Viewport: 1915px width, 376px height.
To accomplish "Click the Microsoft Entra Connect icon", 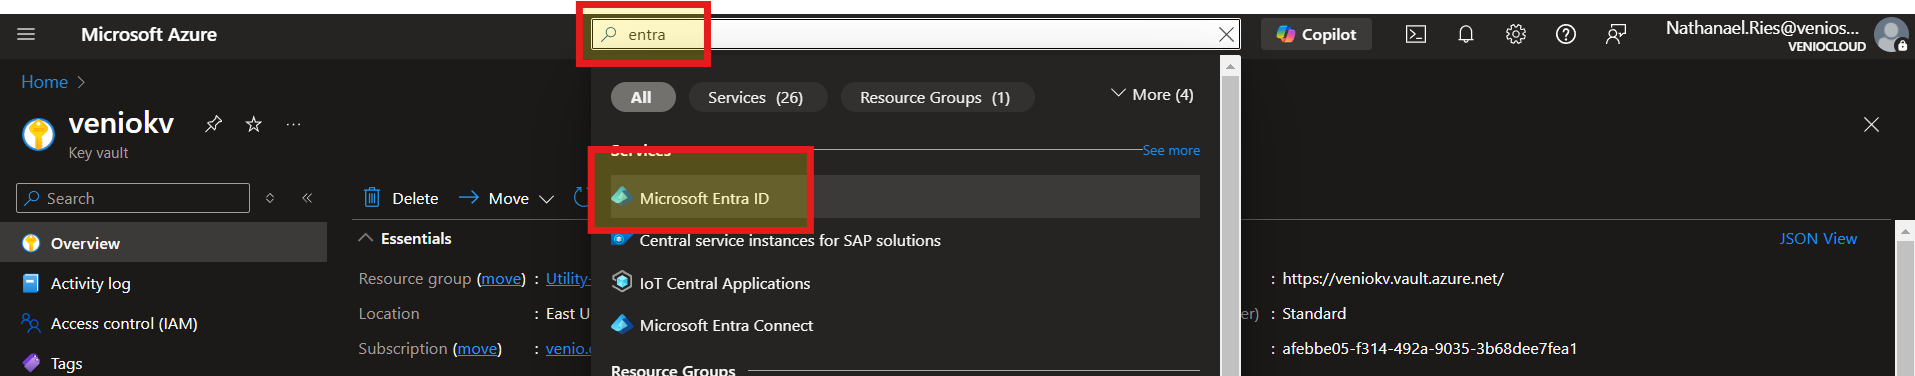I will click(x=621, y=324).
